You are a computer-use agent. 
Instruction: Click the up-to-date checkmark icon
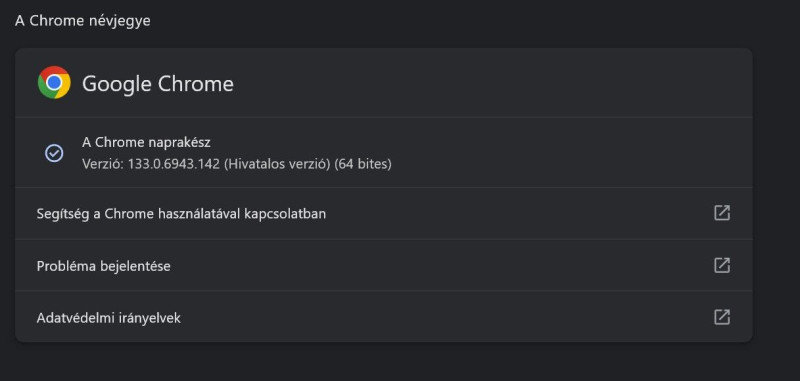(x=54, y=153)
